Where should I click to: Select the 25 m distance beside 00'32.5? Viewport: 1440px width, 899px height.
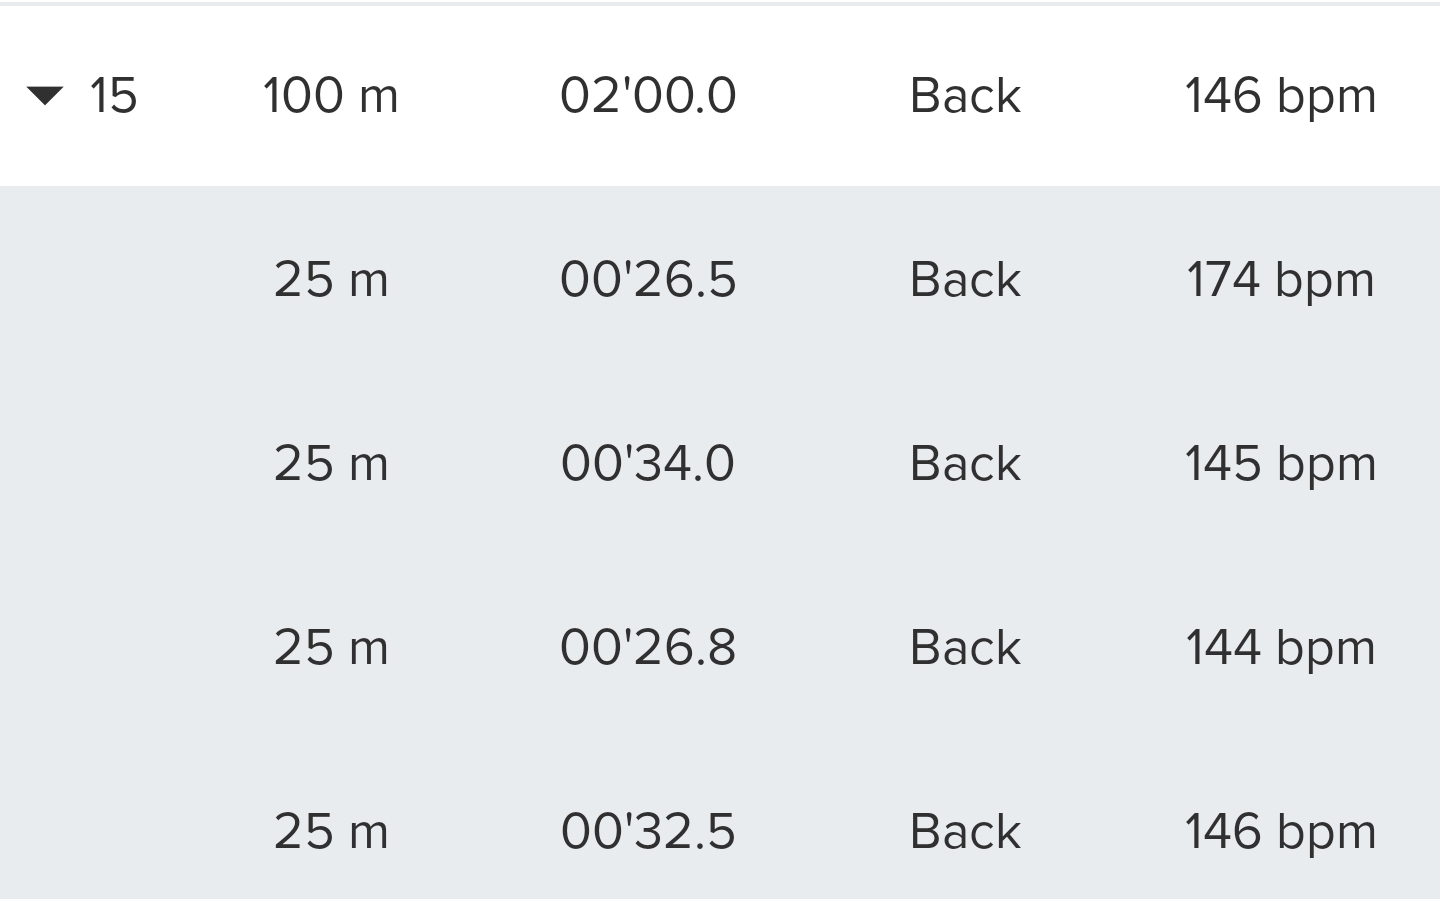click(x=331, y=831)
